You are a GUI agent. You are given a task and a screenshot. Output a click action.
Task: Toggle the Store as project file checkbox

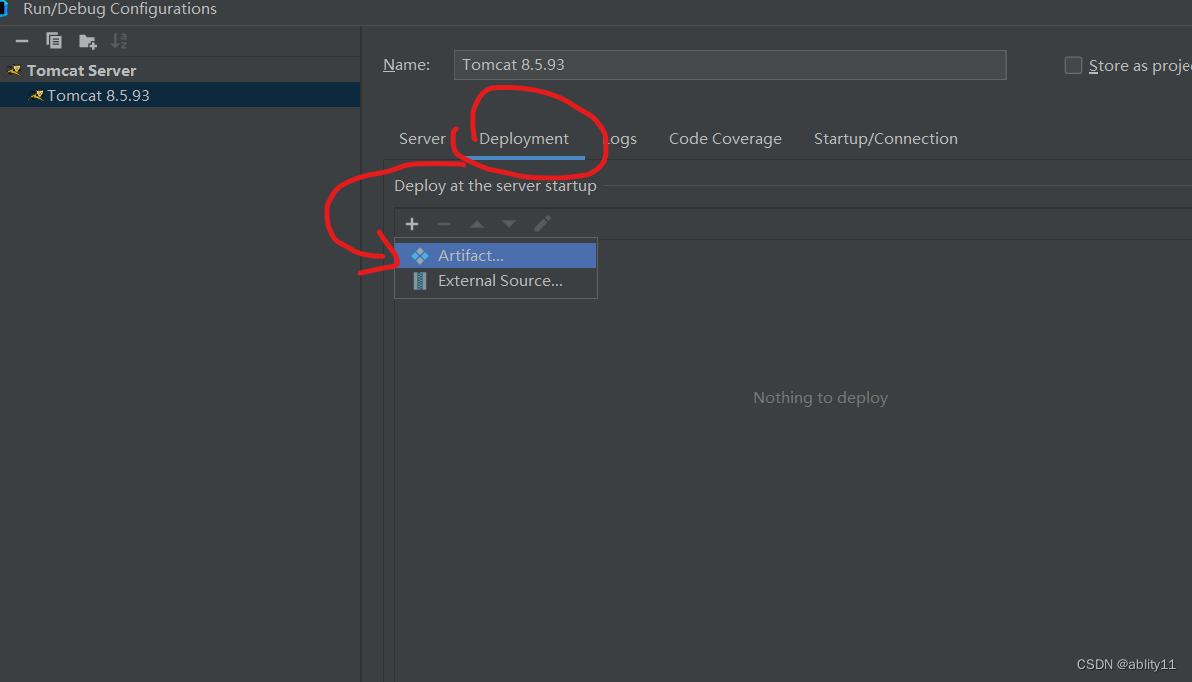tap(1073, 65)
